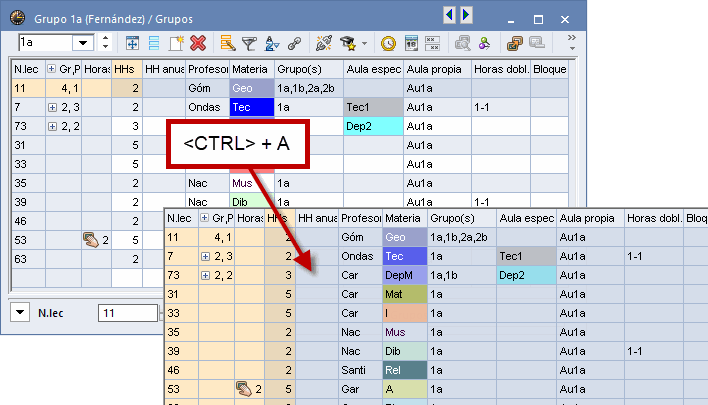708x405 pixels.
Task: Click the greyed monitor icon at toolbar end
Action: (537, 43)
